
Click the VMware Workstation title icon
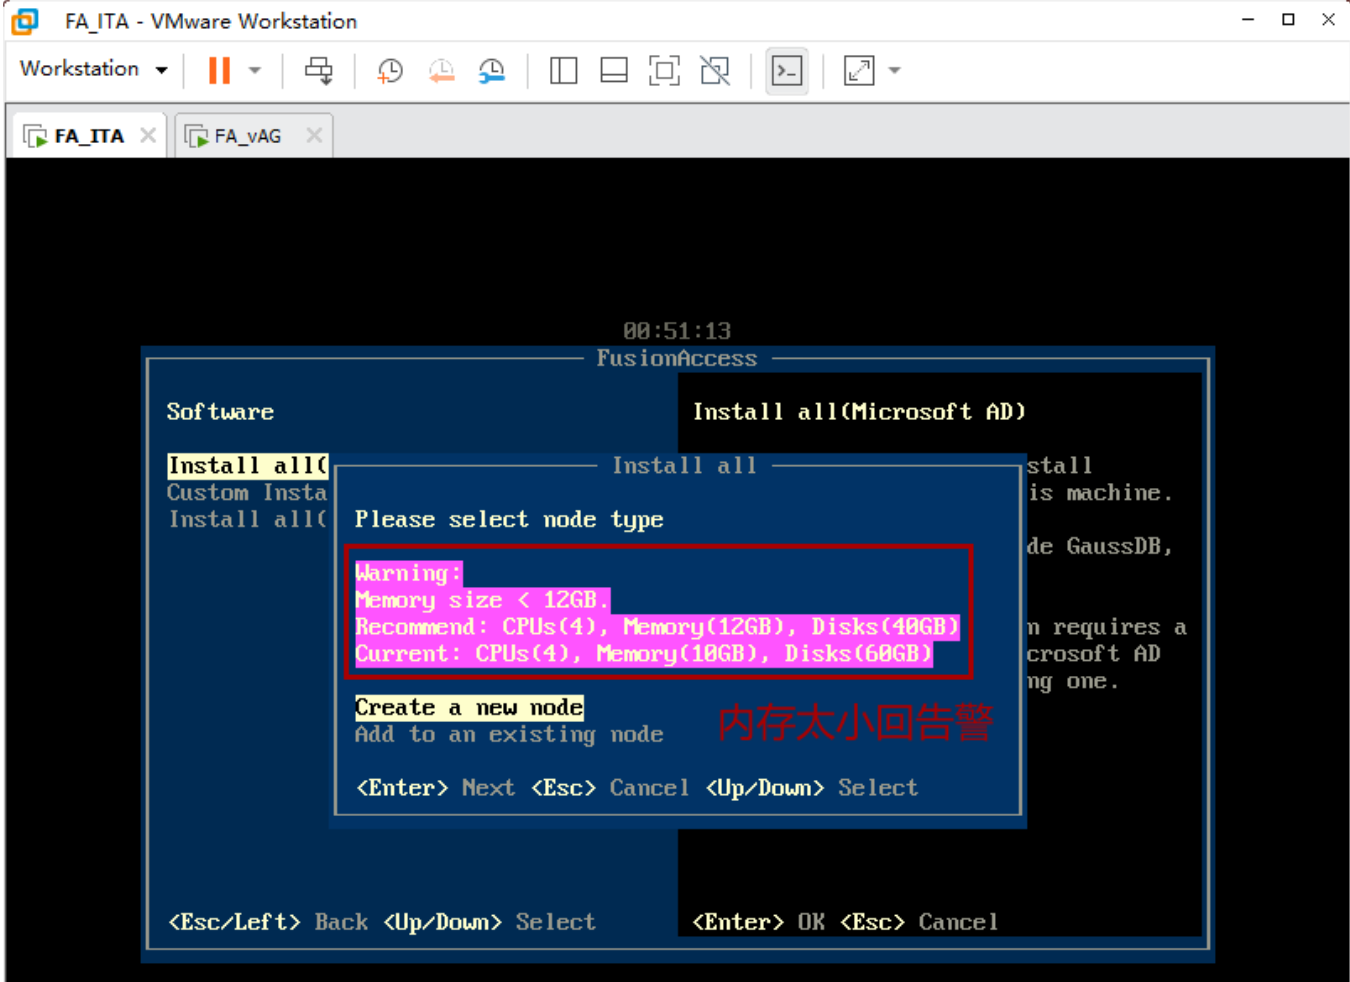25,21
